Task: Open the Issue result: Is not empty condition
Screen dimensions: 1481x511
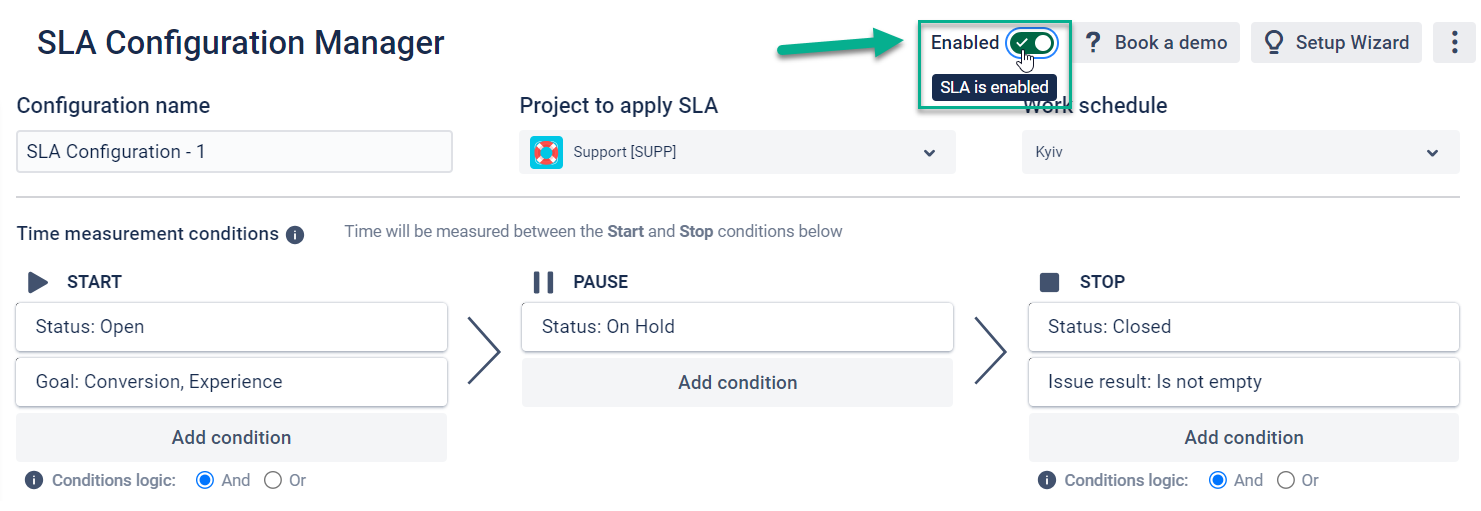Action: (x=1243, y=382)
